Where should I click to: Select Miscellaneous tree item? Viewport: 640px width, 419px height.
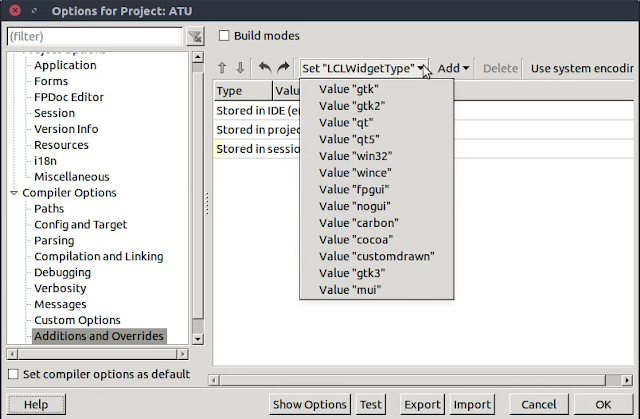(72, 177)
